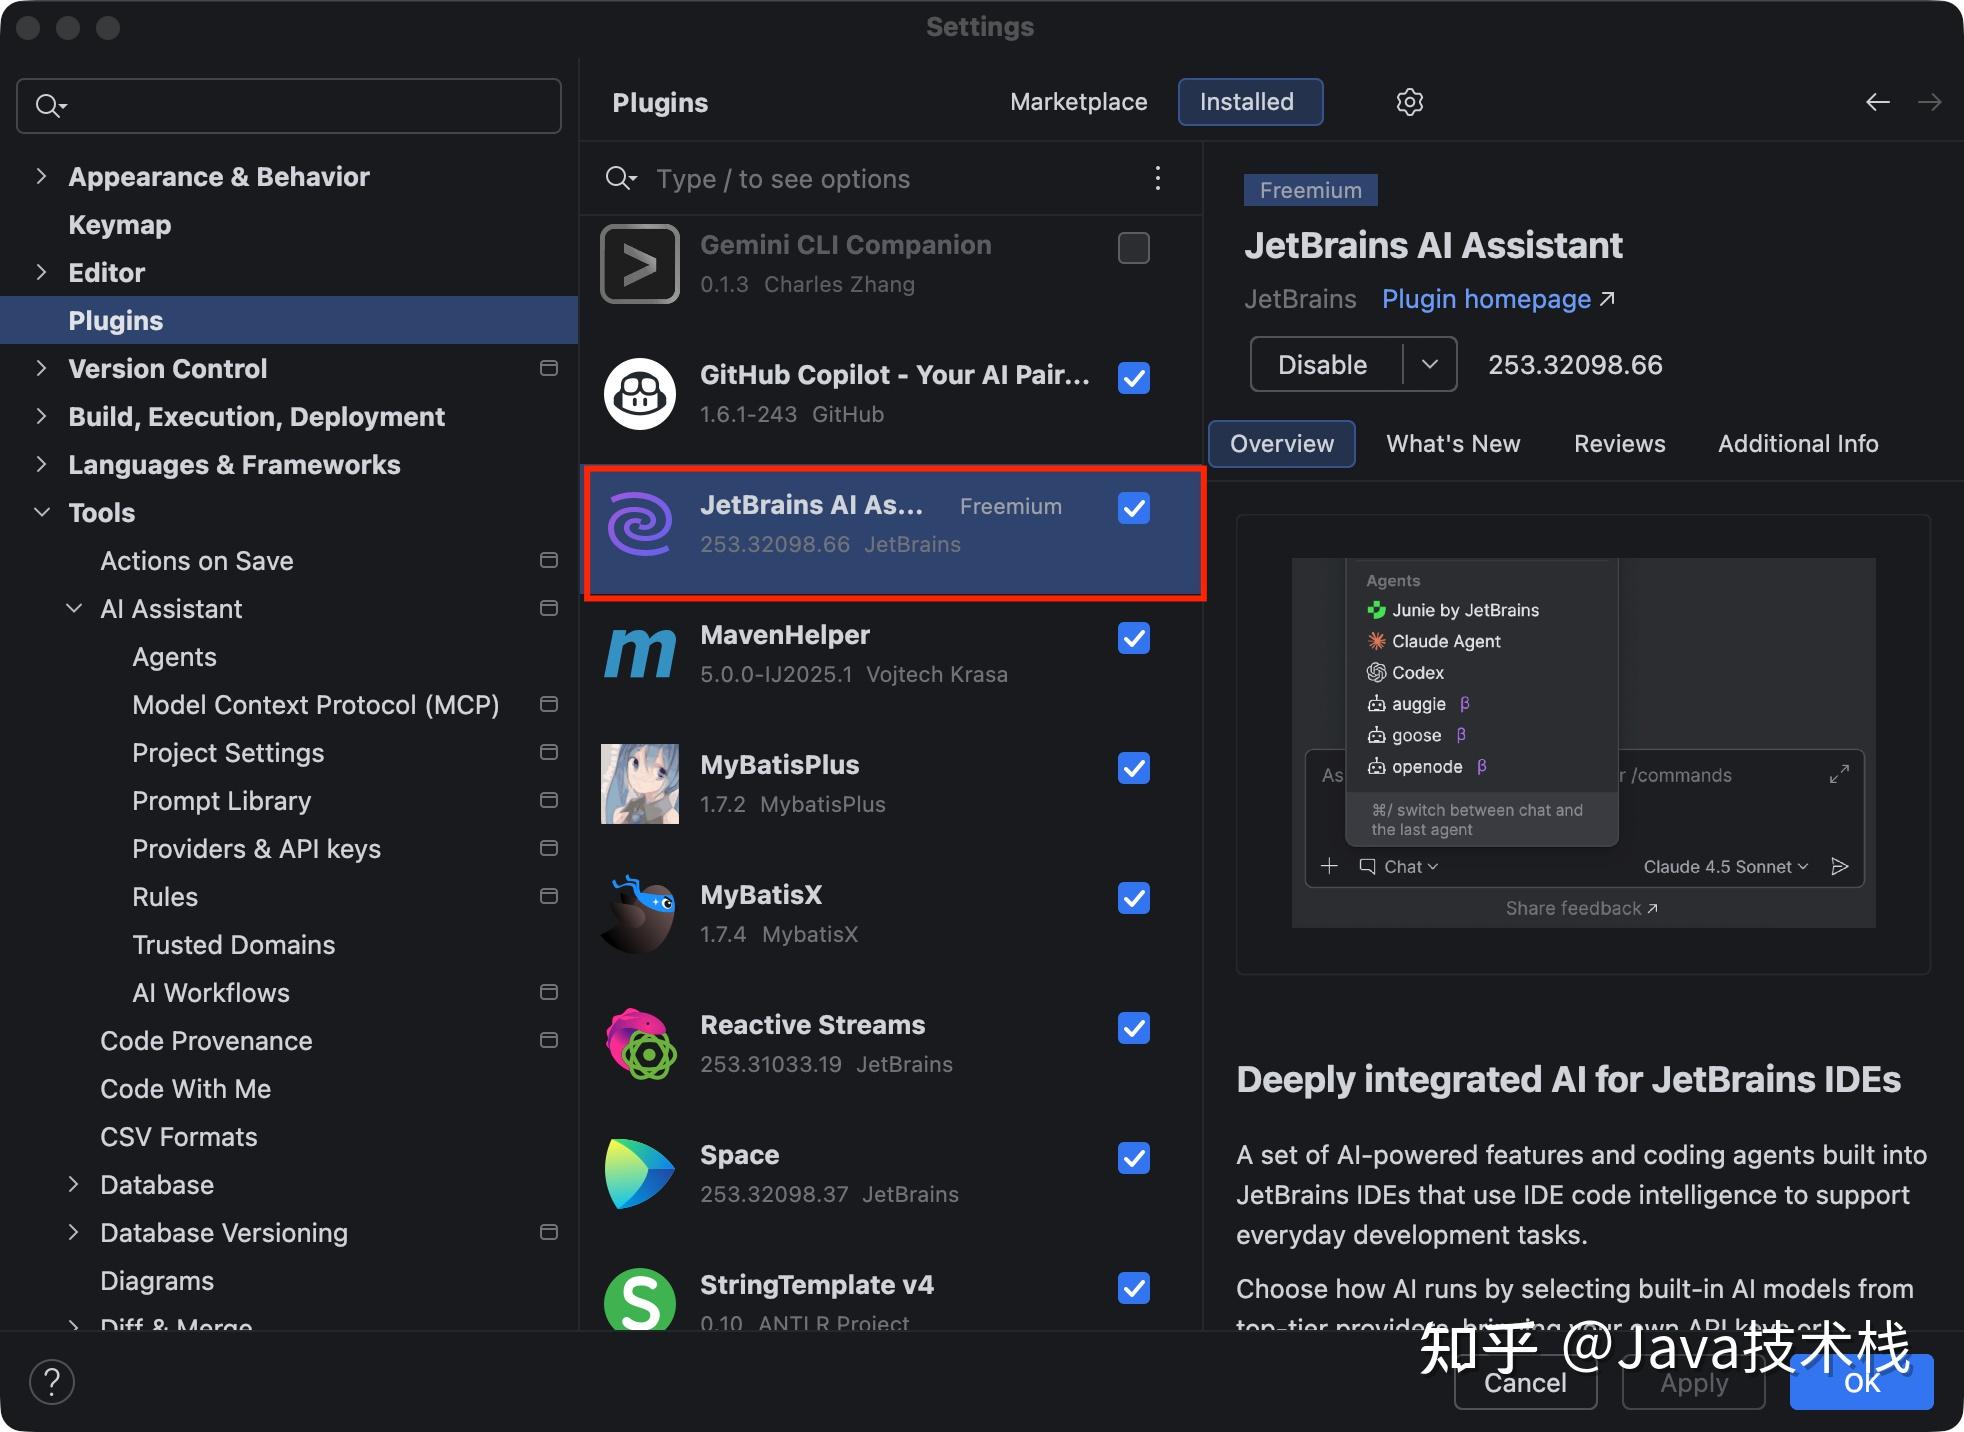1964x1432 pixels.
Task: Open the What's New tab
Action: (x=1453, y=444)
